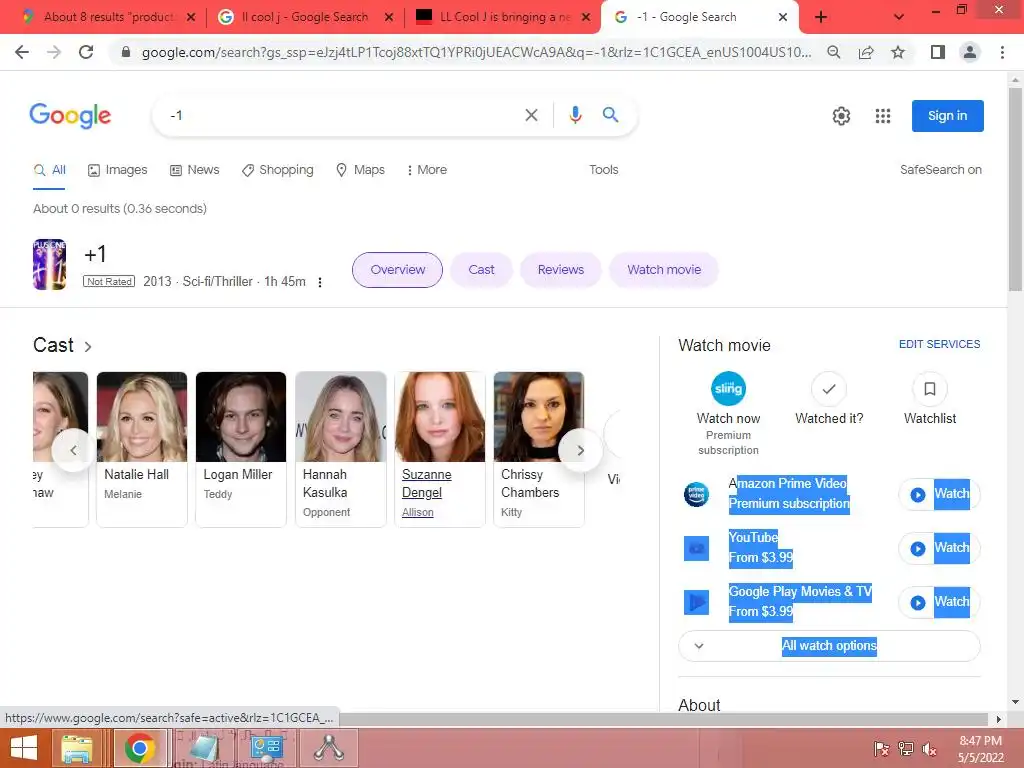Click the SafeSearch on setting
This screenshot has width=1024, height=768.
(940, 170)
